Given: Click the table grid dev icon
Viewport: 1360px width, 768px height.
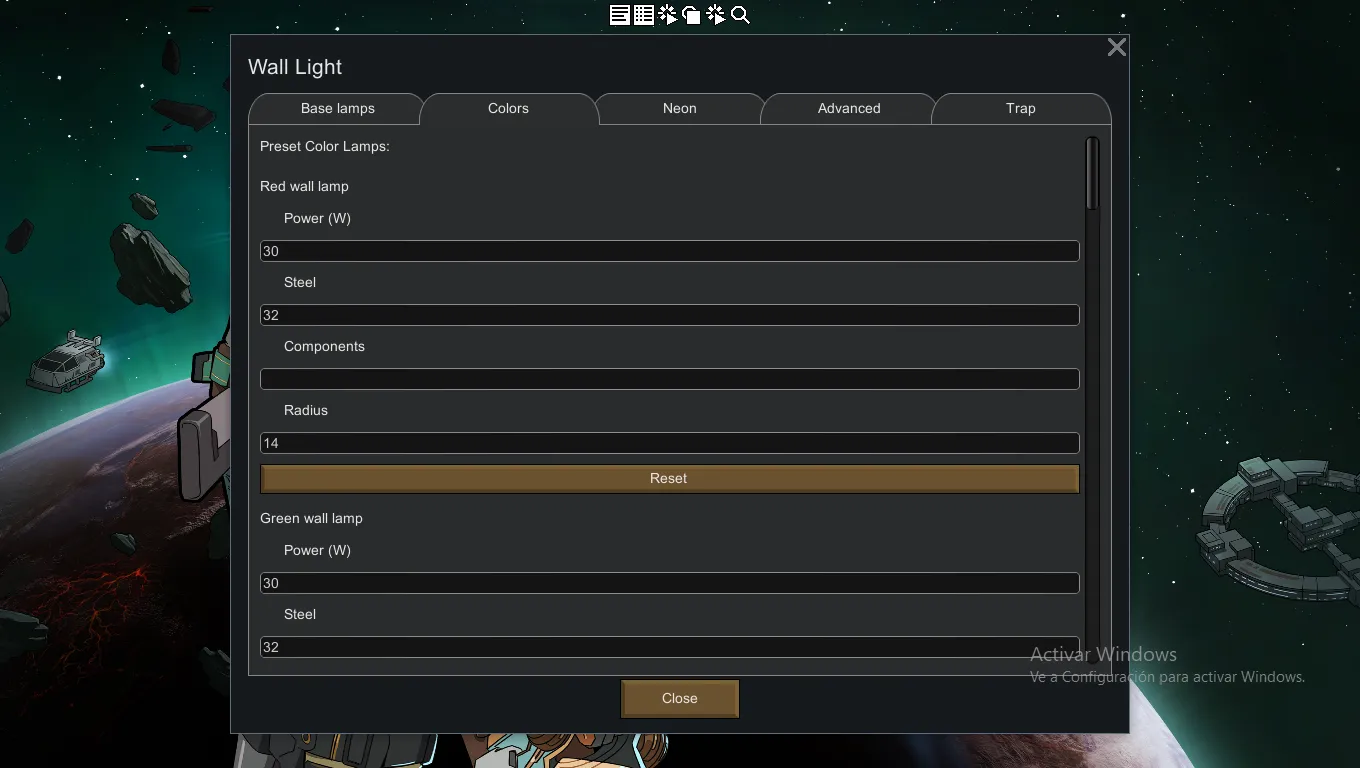Looking at the screenshot, I should click(x=644, y=15).
